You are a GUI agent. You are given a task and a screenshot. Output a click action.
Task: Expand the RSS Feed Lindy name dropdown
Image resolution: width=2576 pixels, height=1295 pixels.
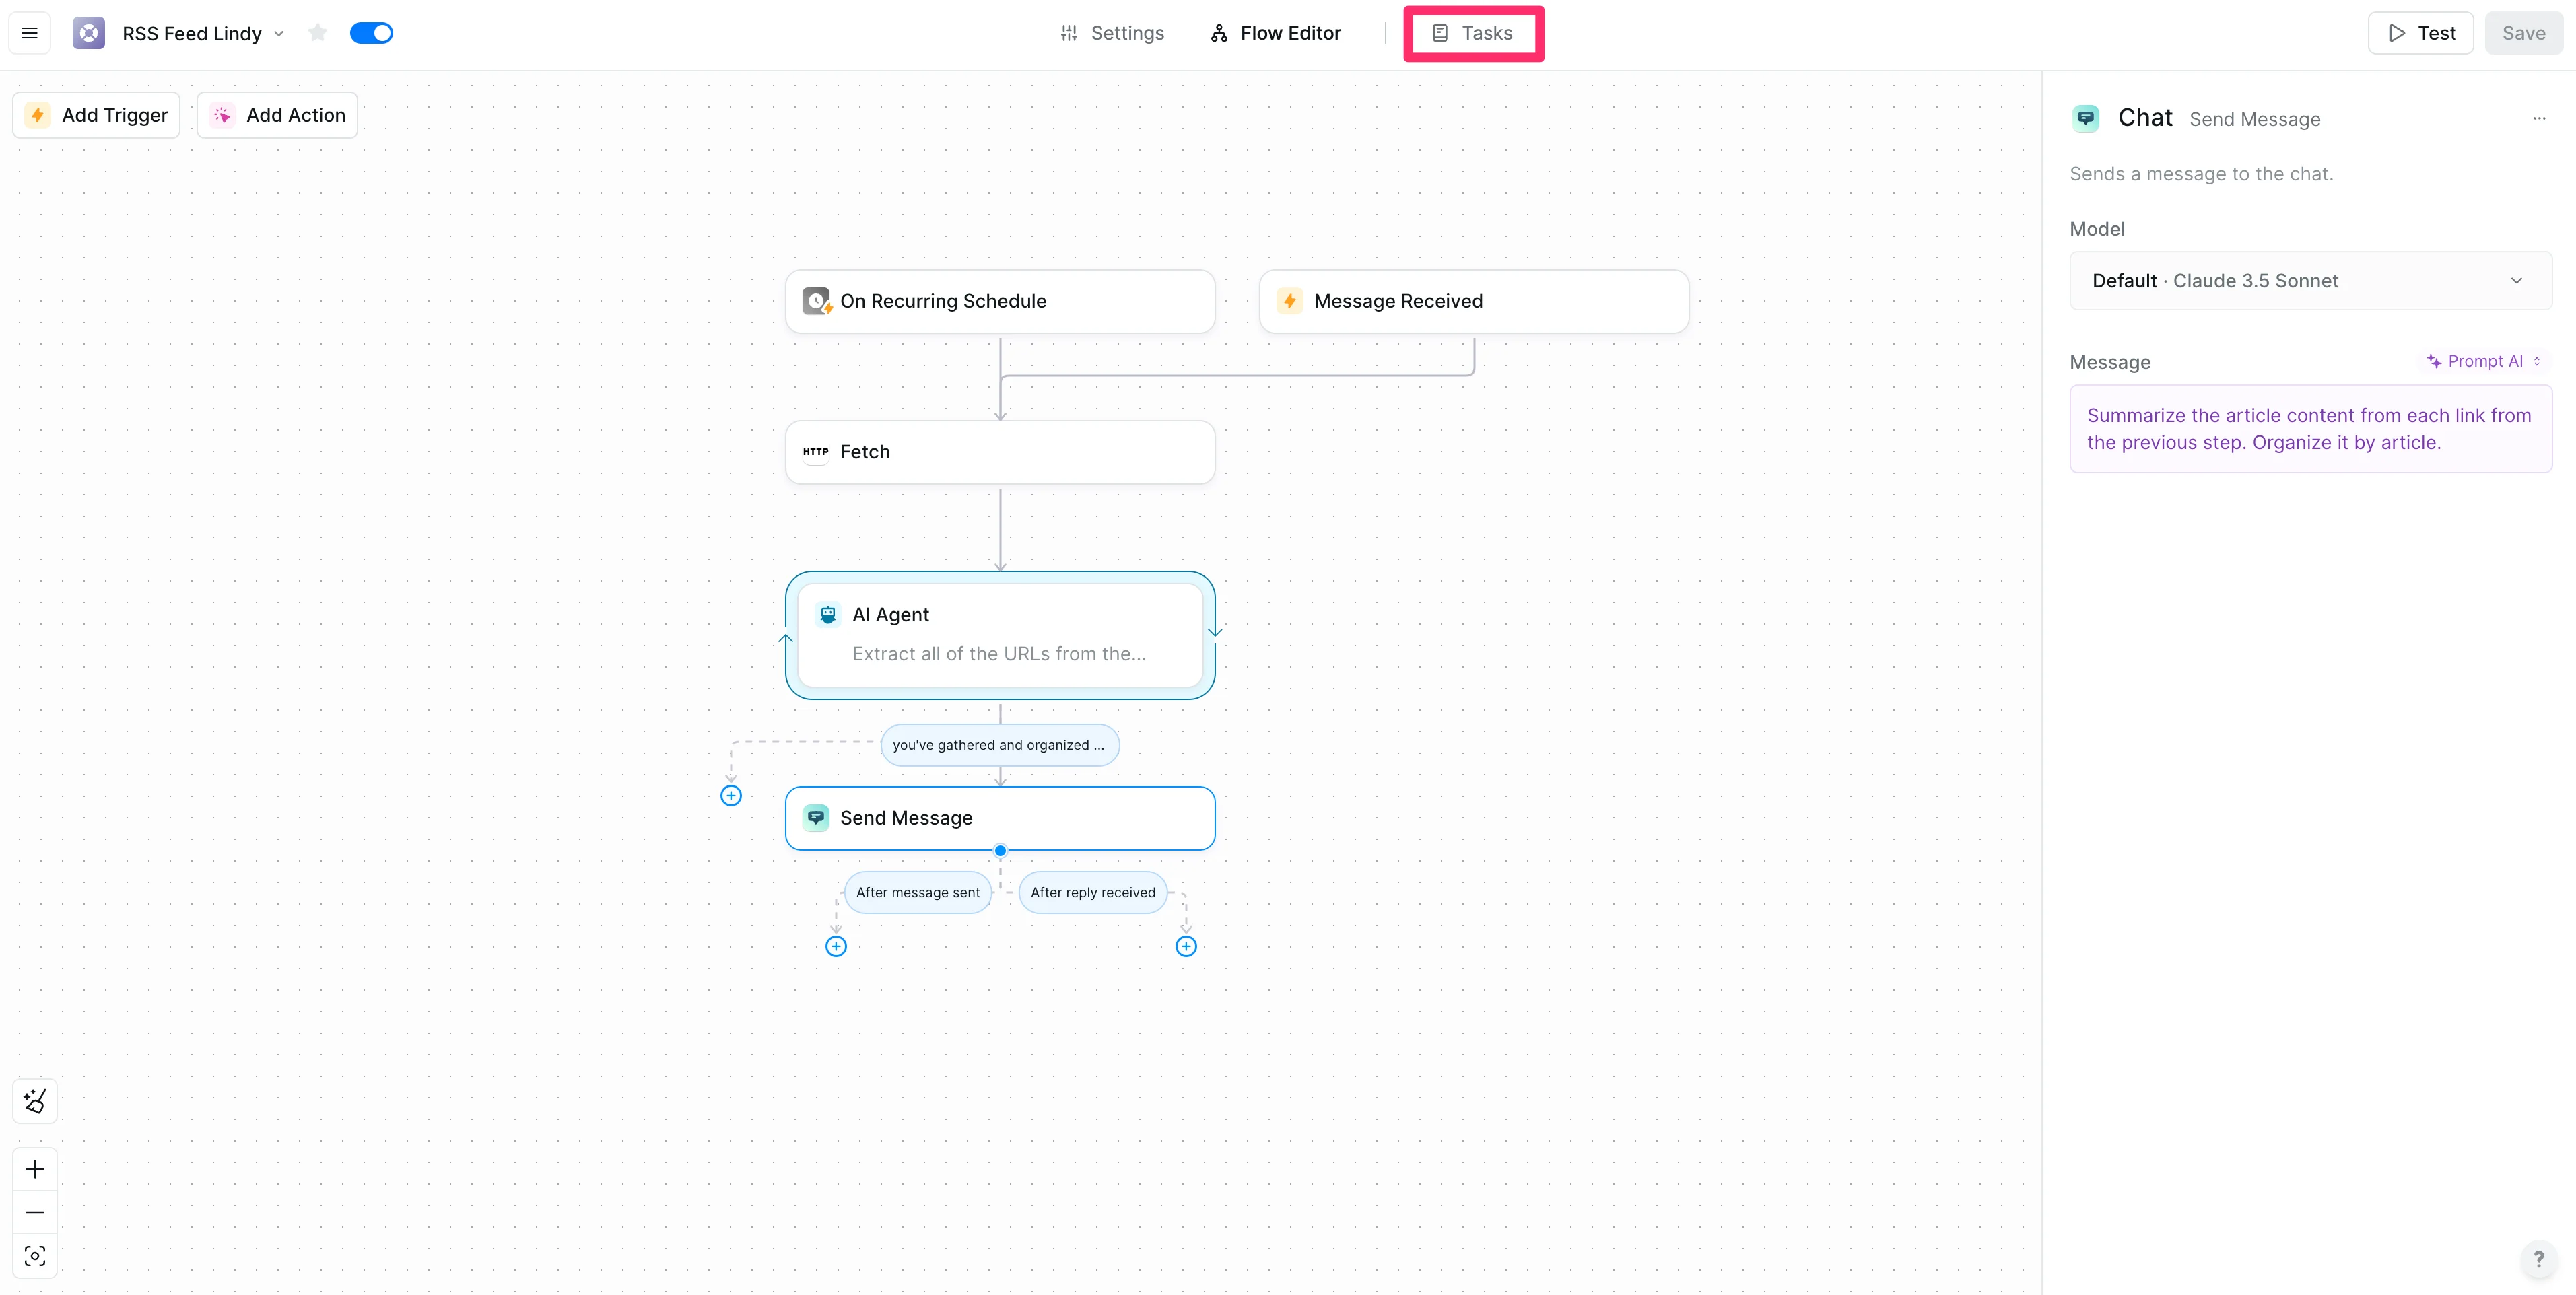click(x=279, y=33)
